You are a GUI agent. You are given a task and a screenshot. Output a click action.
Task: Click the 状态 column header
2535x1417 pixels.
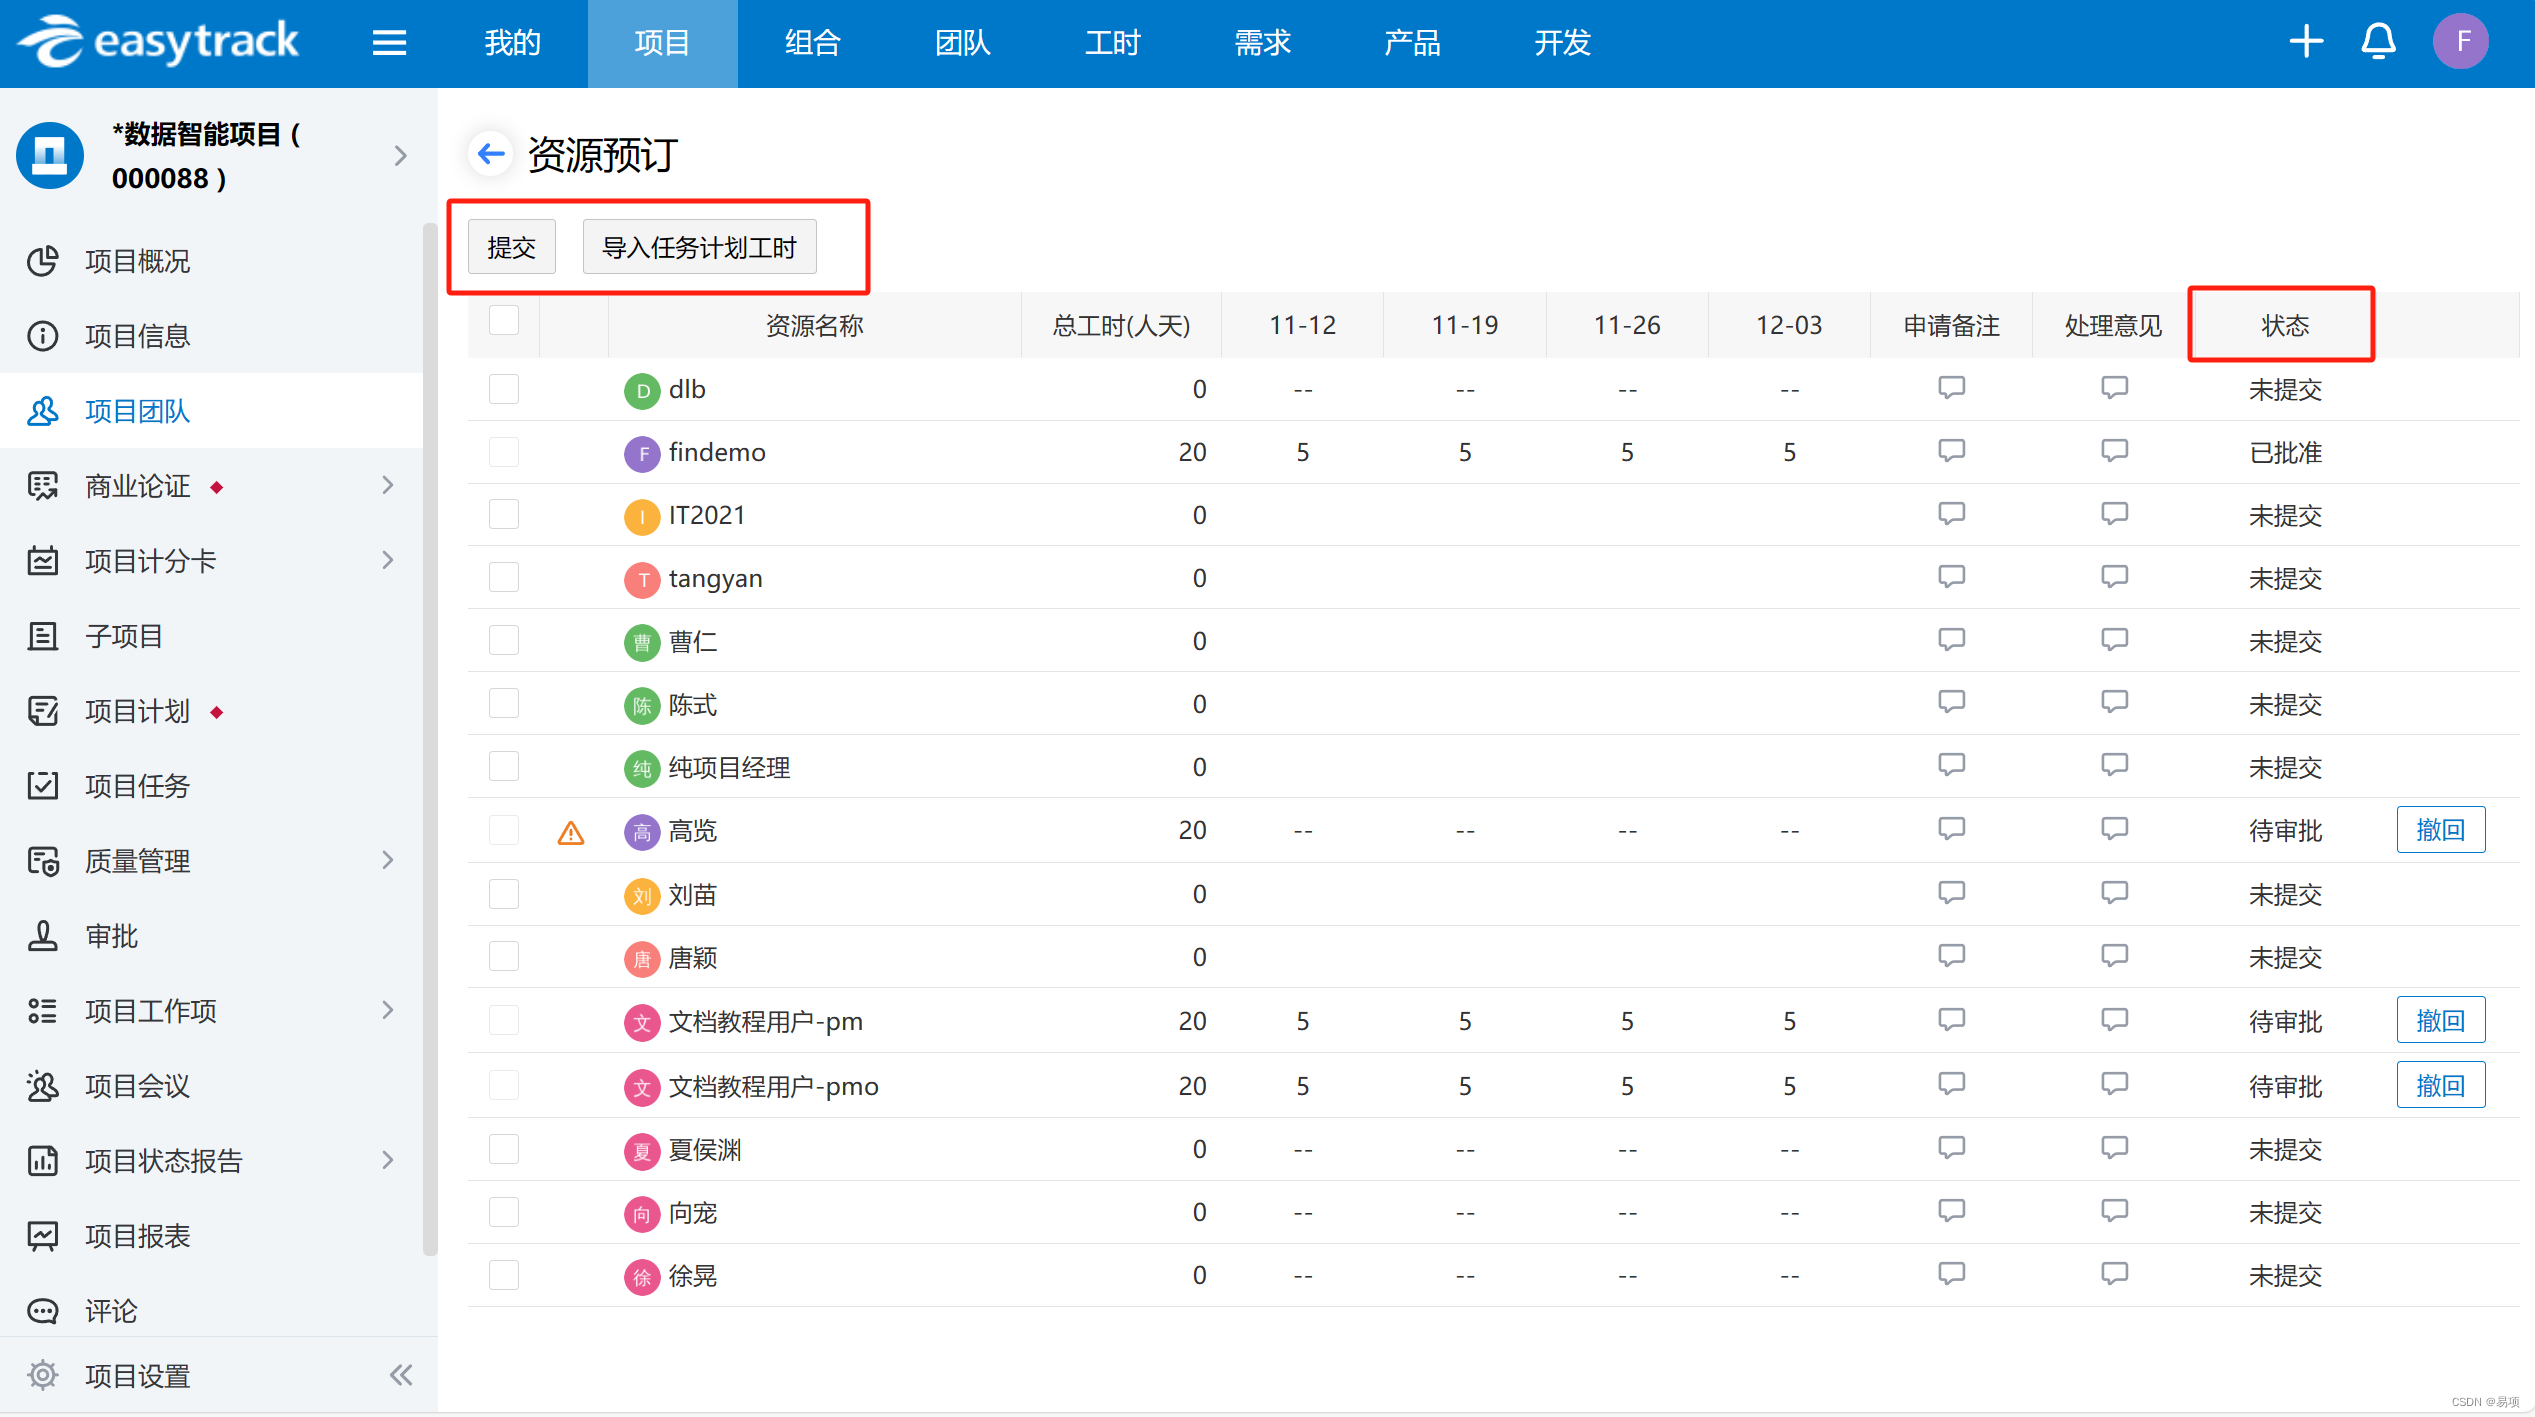point(2285,325)
